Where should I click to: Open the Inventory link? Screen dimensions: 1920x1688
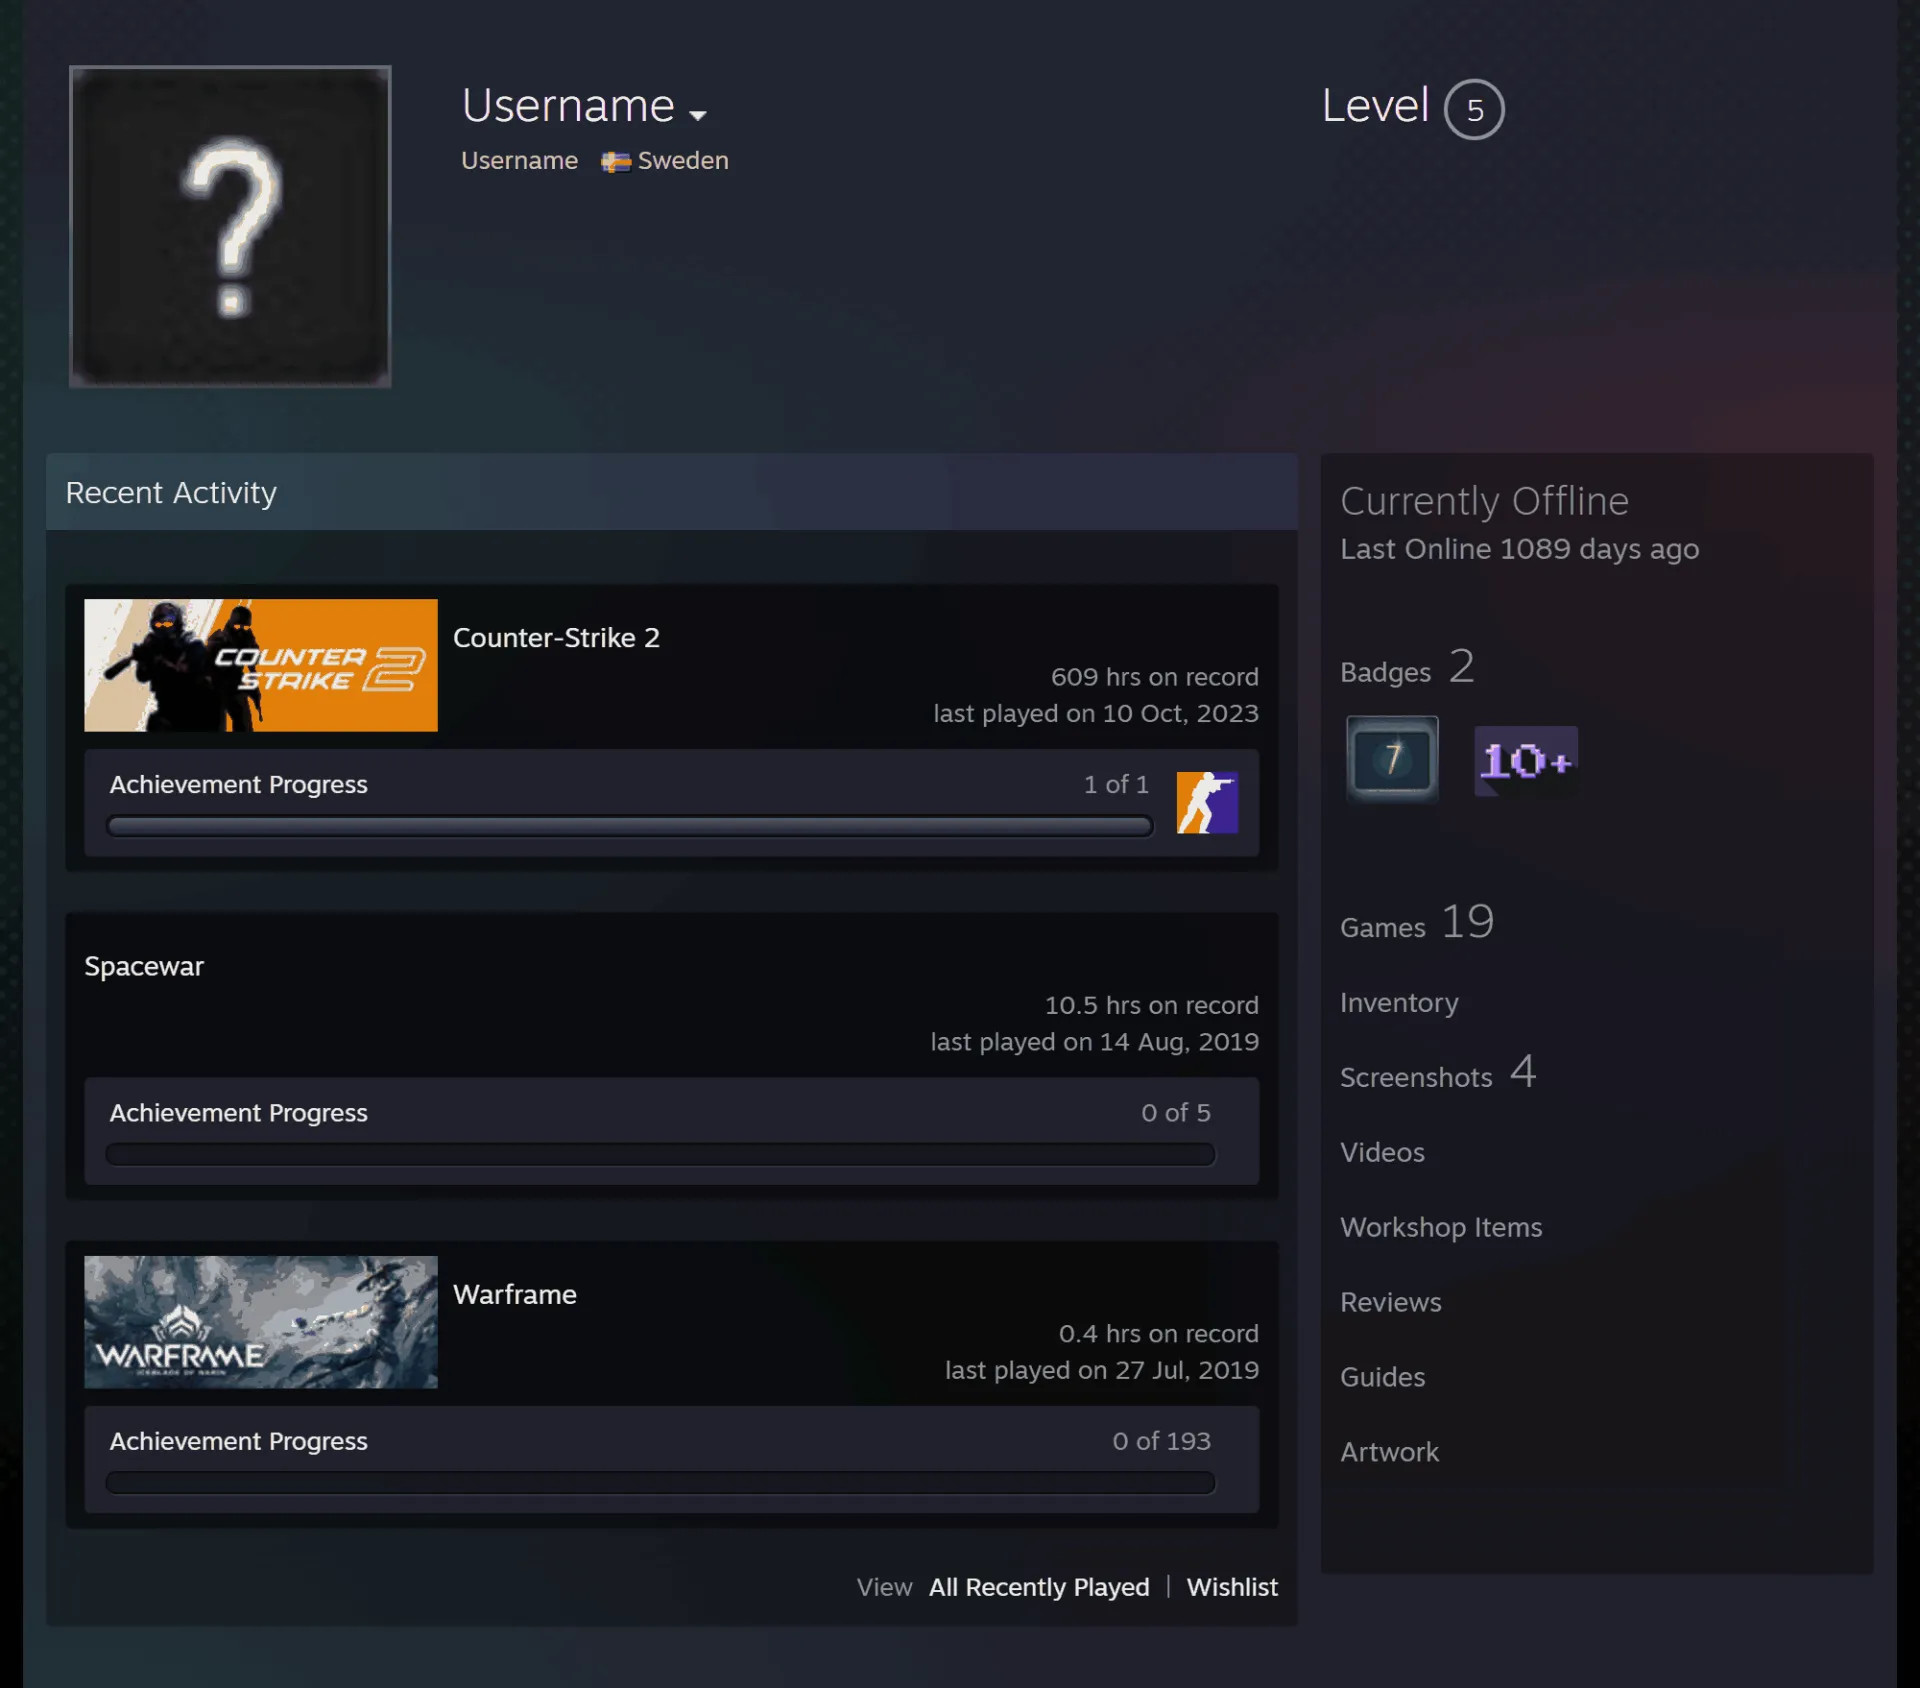[x=1399, y=1003]
